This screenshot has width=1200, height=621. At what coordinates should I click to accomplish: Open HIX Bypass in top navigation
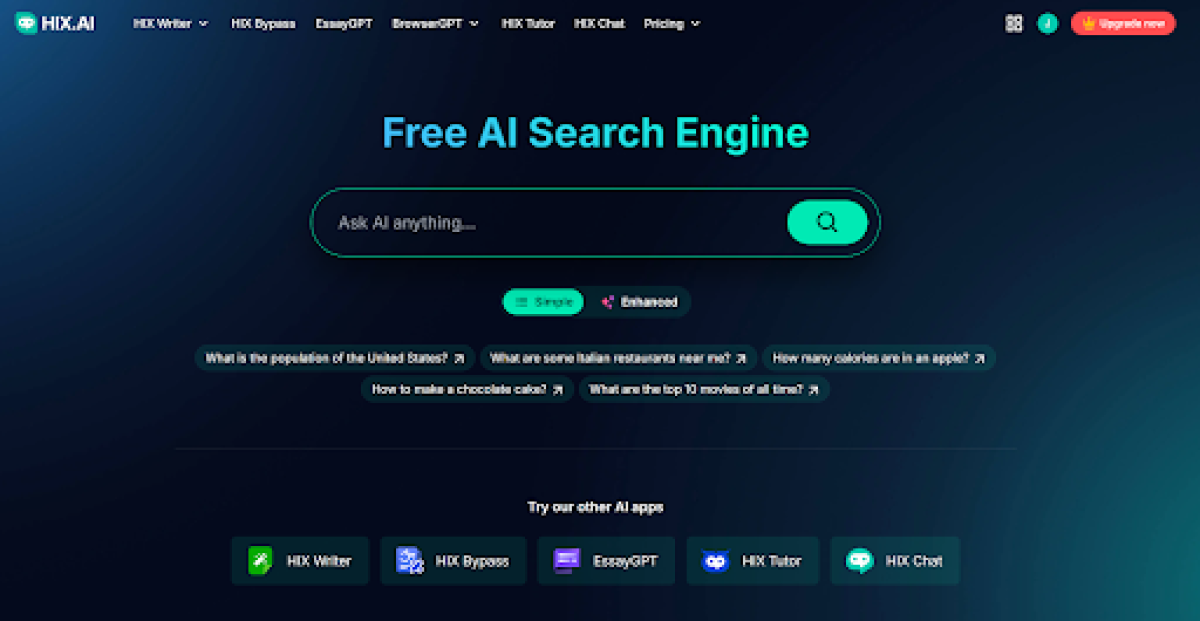coord(263,23)
